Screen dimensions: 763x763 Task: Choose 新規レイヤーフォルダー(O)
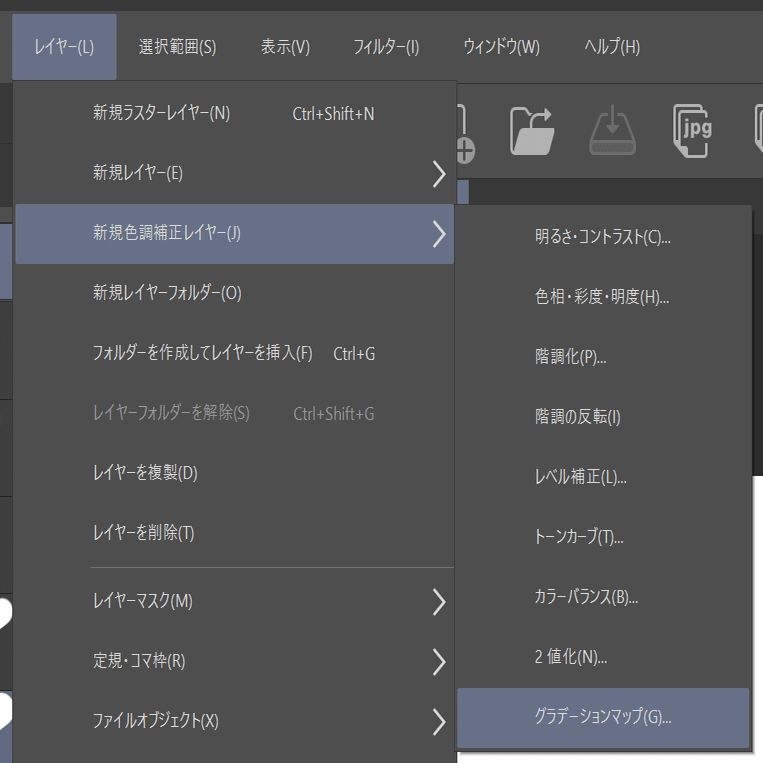235,293
